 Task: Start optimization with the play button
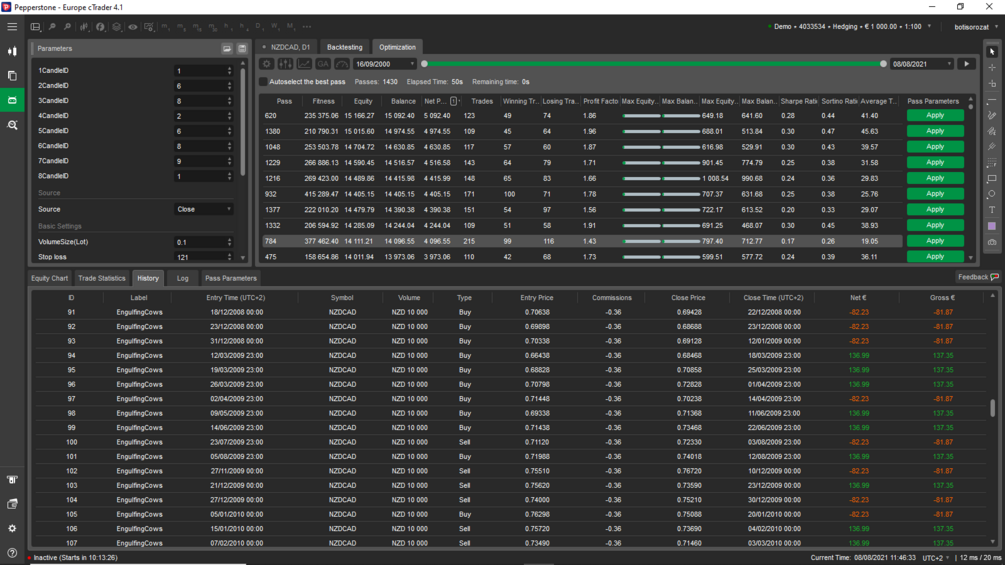967,64
